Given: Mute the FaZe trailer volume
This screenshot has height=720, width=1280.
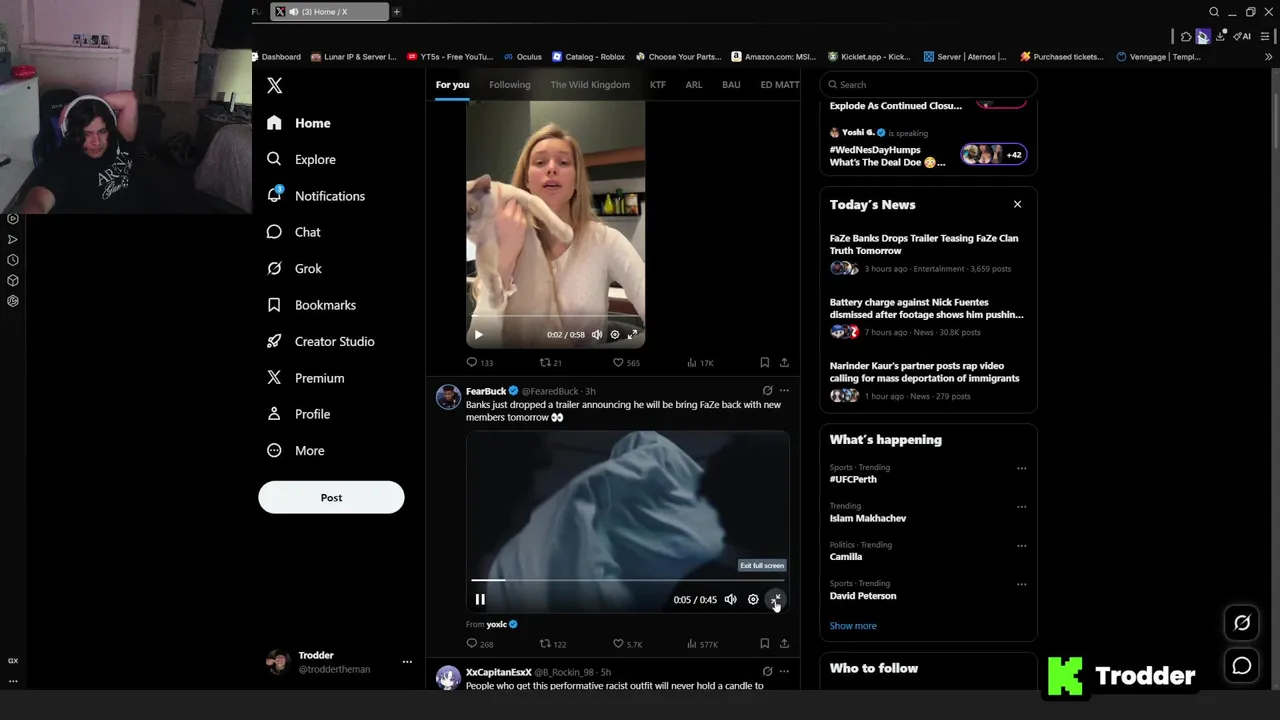Looking at the screenshot, I should coord(730,600).
